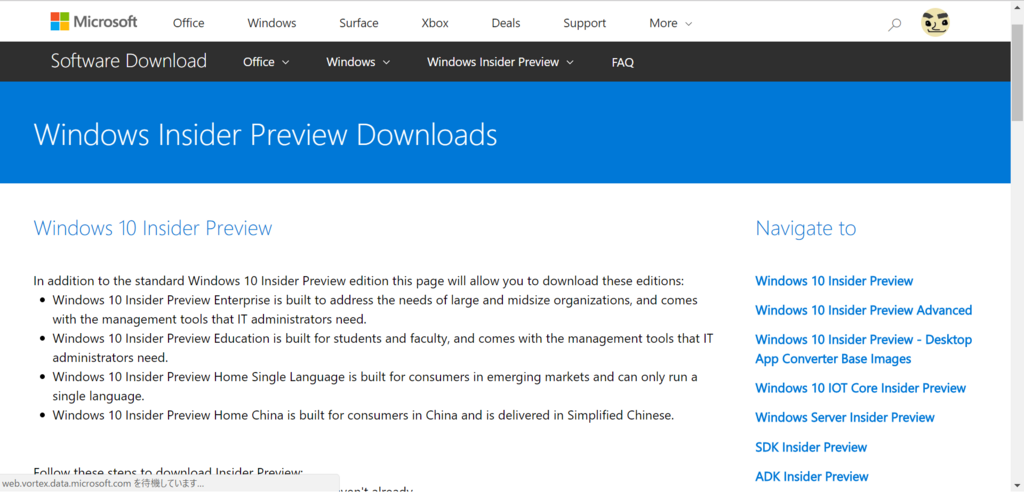Click the Microsoft logo
Viewport: 1024px width, 492px height.
point(94,22)
